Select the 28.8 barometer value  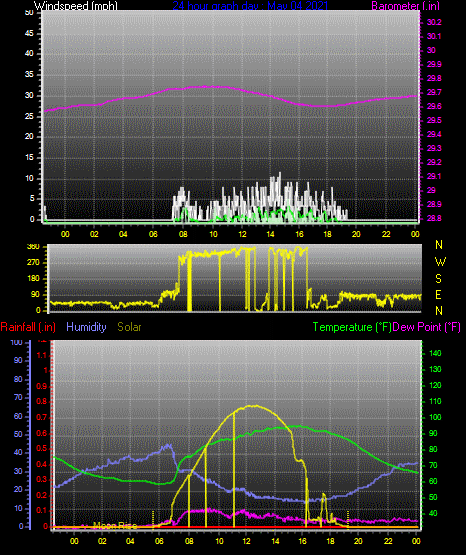[434, 218]
